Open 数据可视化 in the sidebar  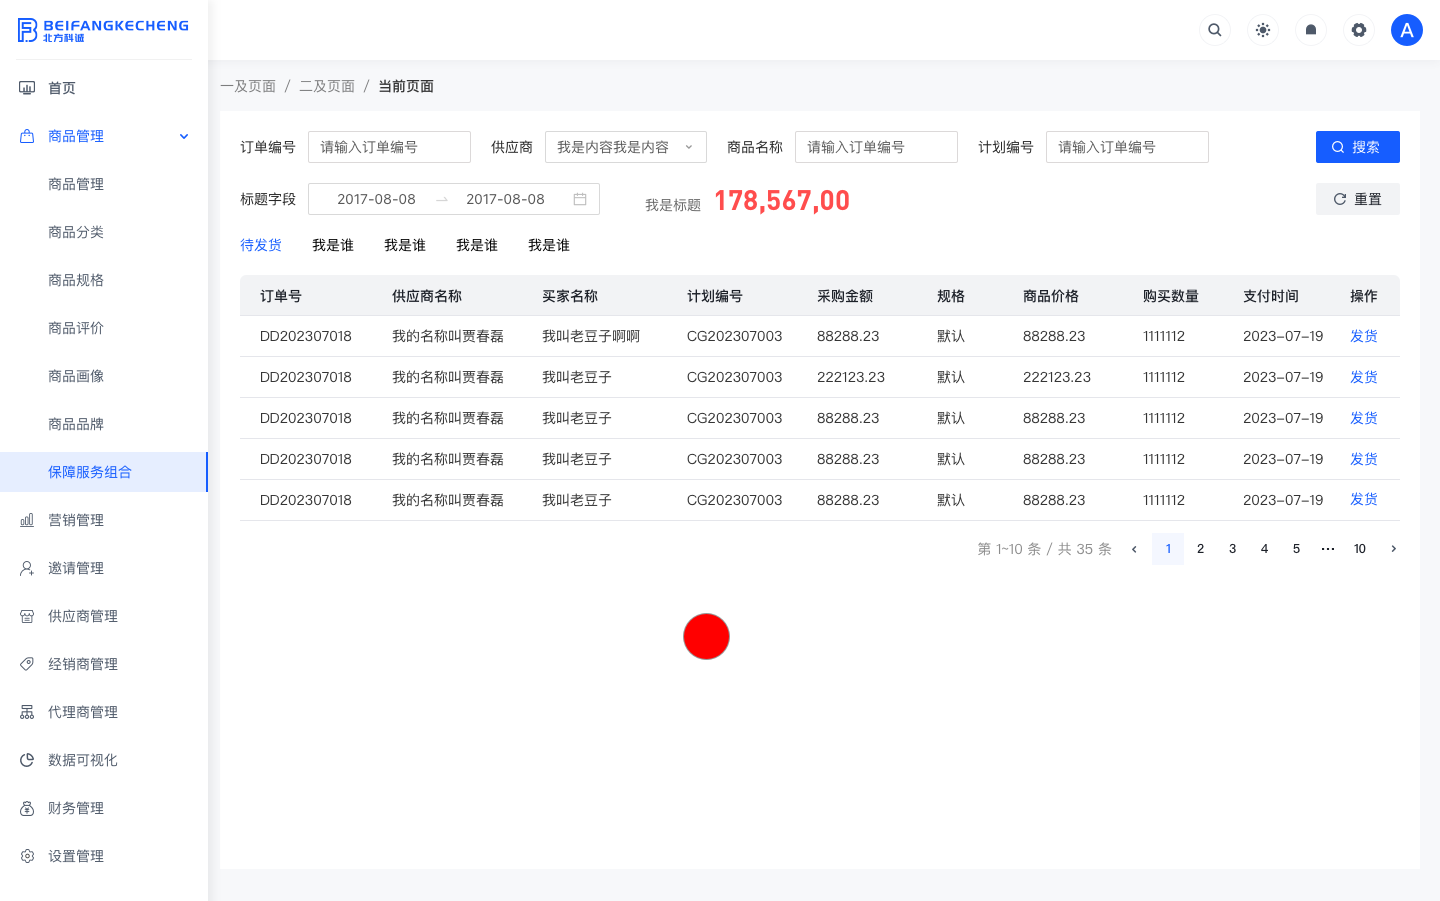pyautogui.click(x=83, y=760)
